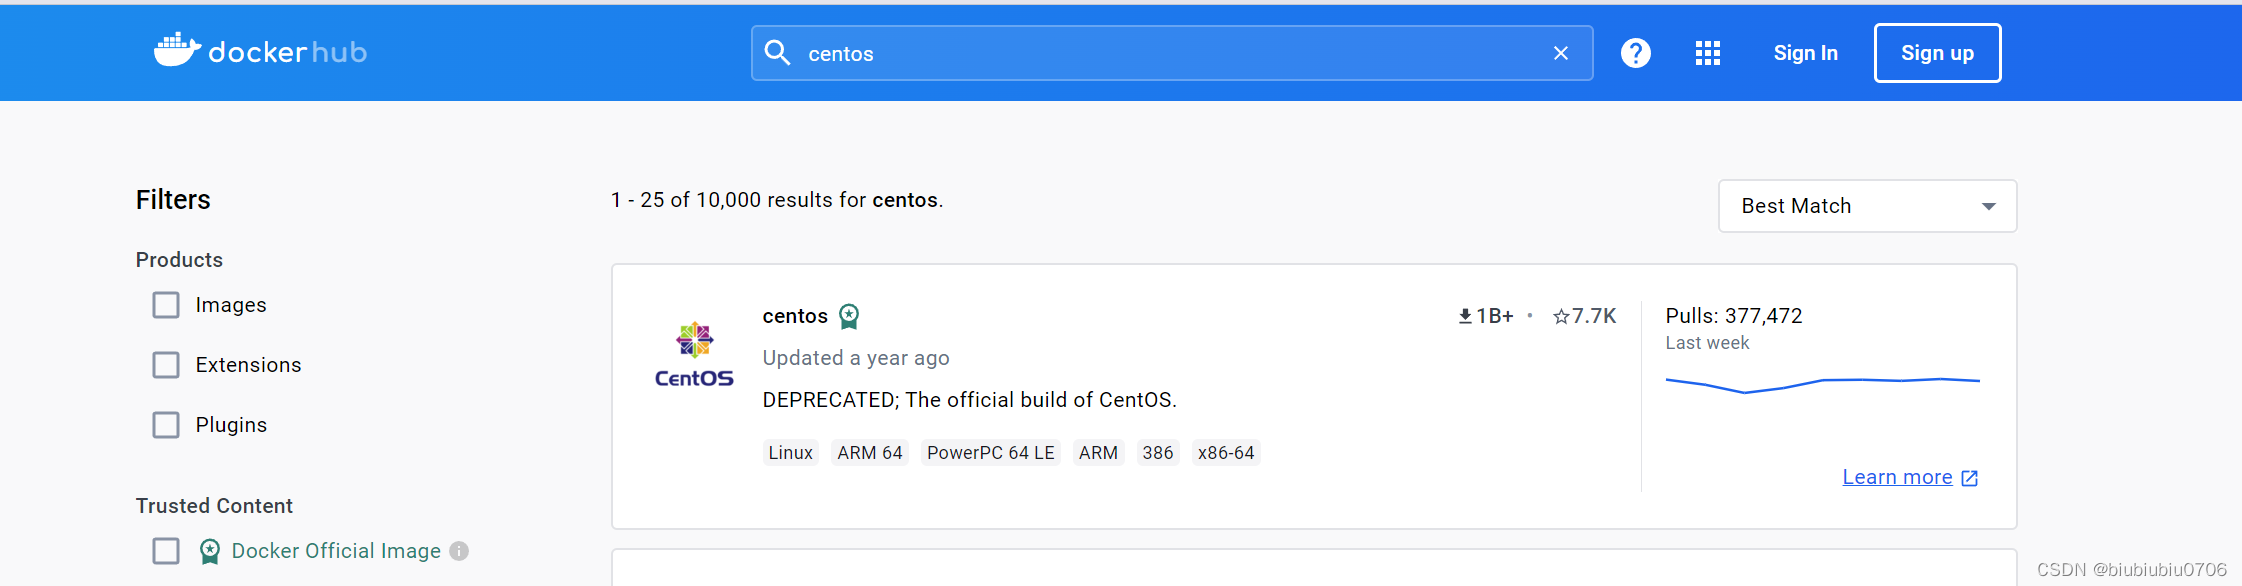Open the help question mark icon

point(1637,52)
